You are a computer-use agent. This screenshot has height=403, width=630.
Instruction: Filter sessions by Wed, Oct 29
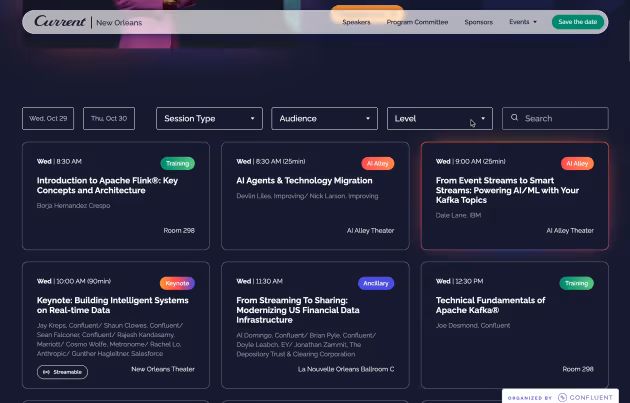[x=48, y=119]
